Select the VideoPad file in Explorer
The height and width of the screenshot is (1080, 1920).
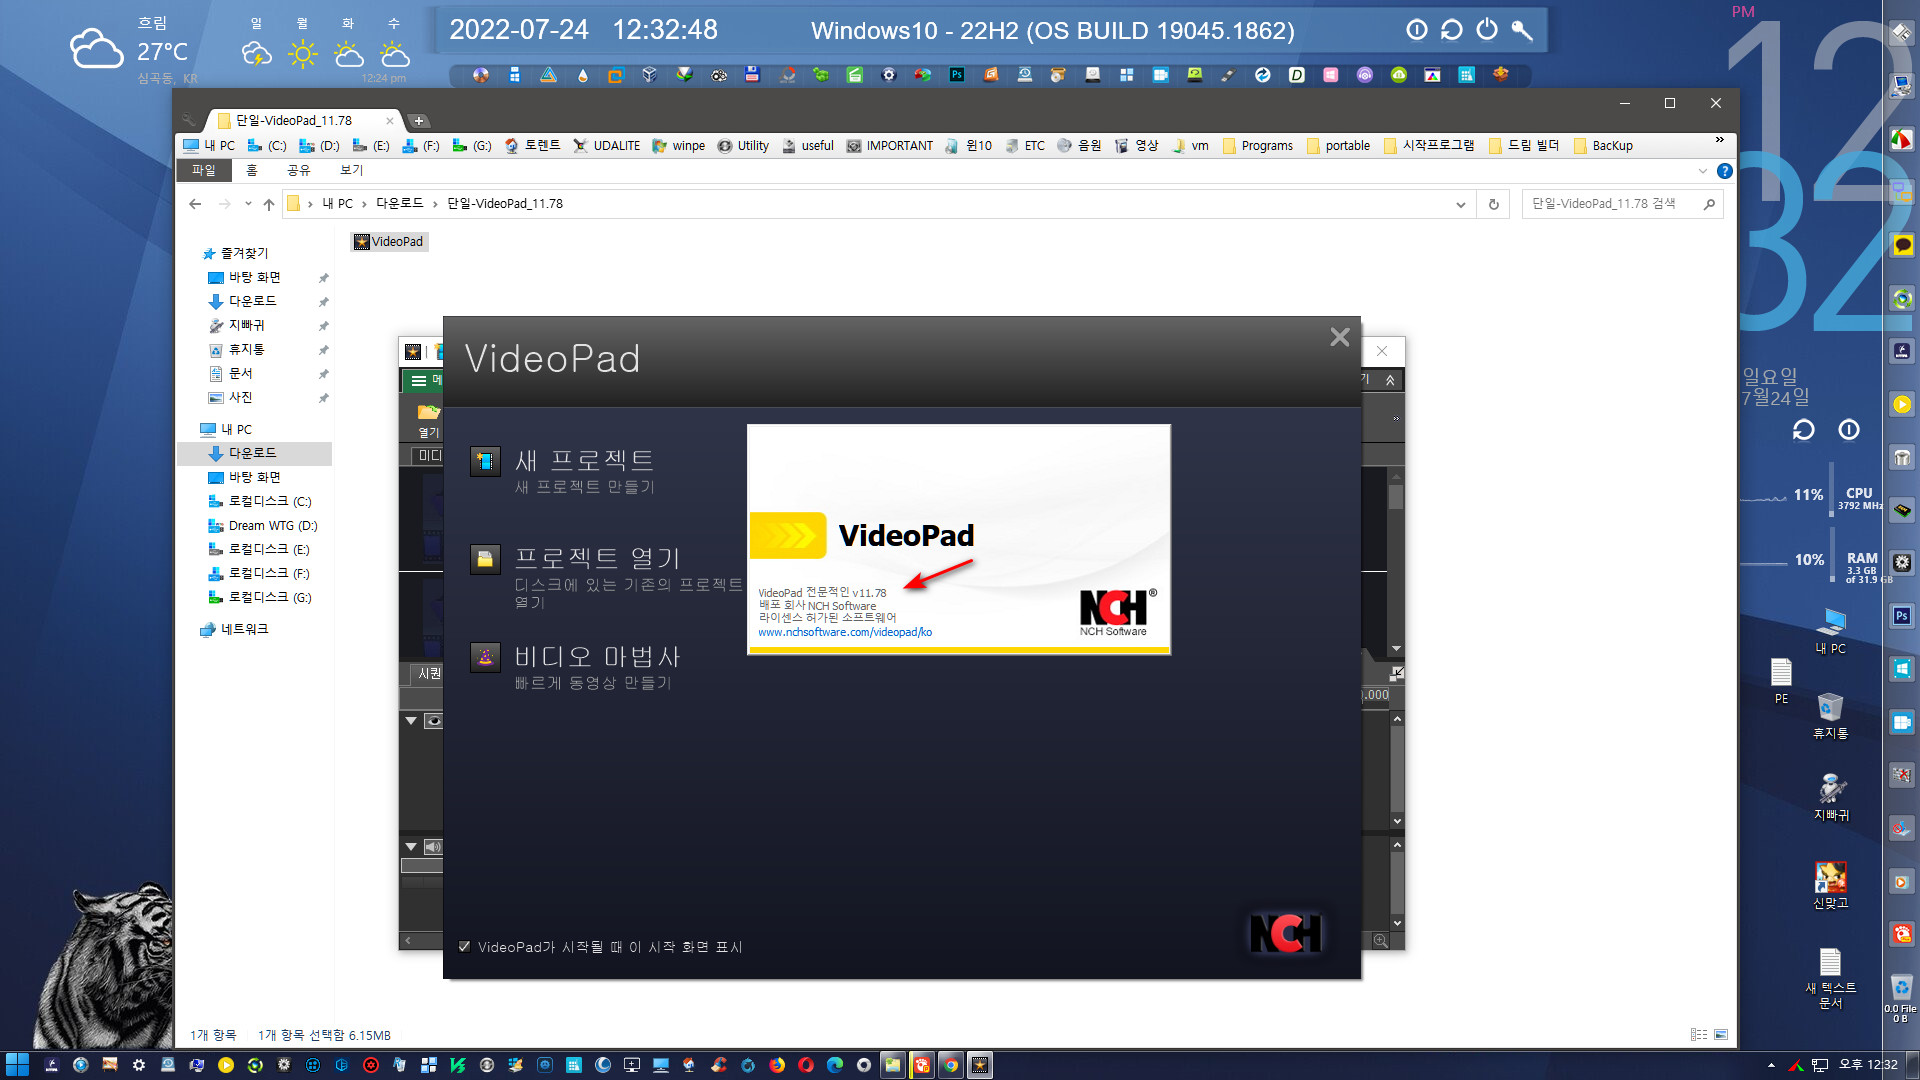(389, 242)
